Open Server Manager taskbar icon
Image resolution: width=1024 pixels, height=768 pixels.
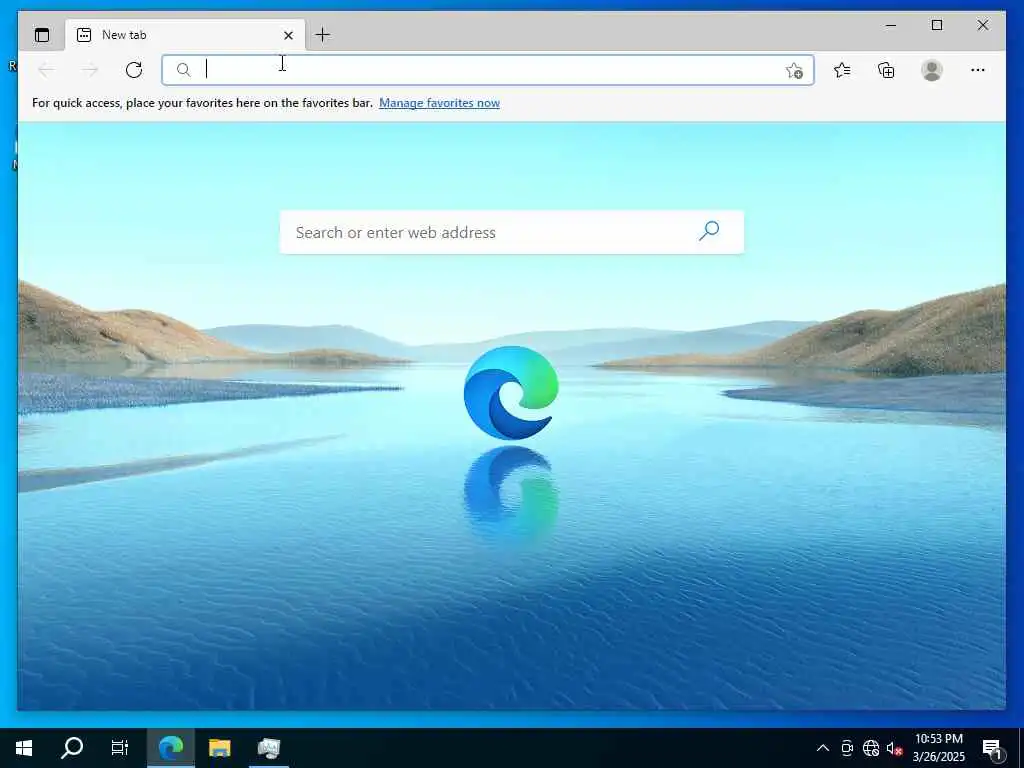point(268,748)
